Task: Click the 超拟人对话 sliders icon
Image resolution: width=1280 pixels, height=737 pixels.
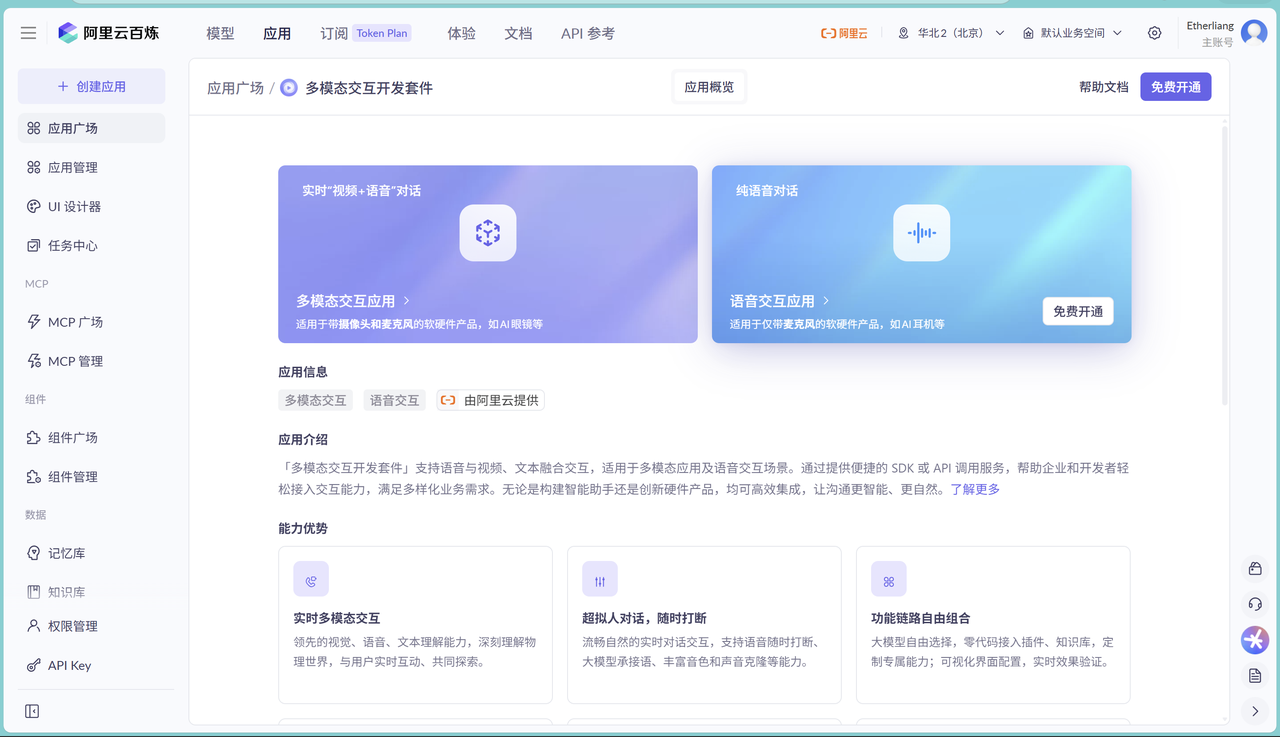Action: pyautogui.click(x=600, y=579)
